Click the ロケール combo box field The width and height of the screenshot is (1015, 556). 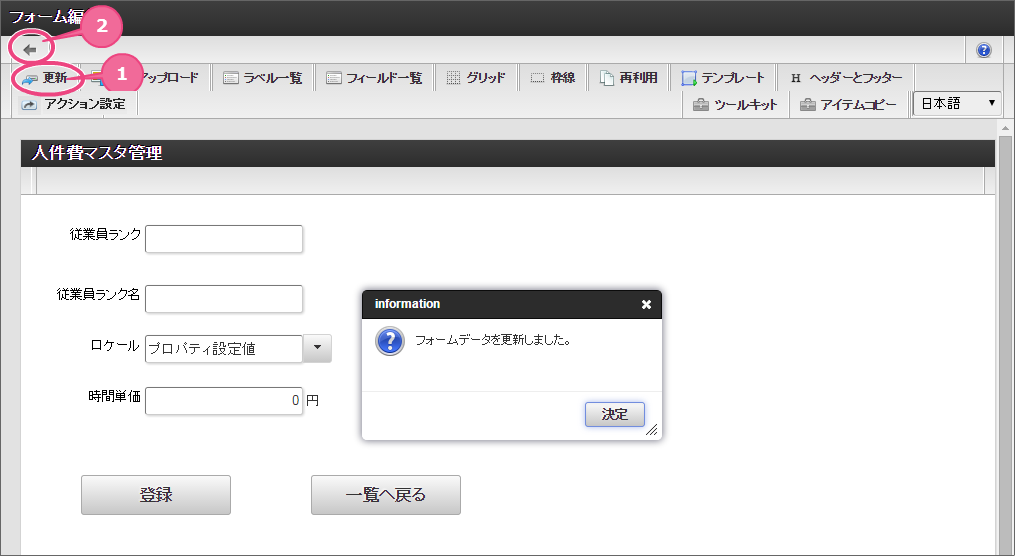(224, 349)
